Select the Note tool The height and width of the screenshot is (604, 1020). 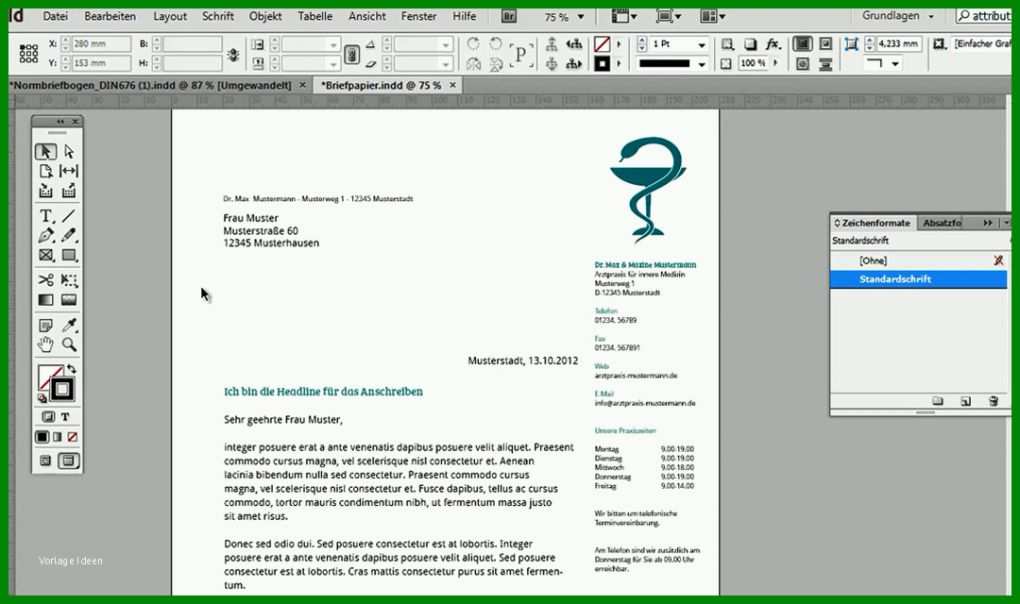pos(46,325)
